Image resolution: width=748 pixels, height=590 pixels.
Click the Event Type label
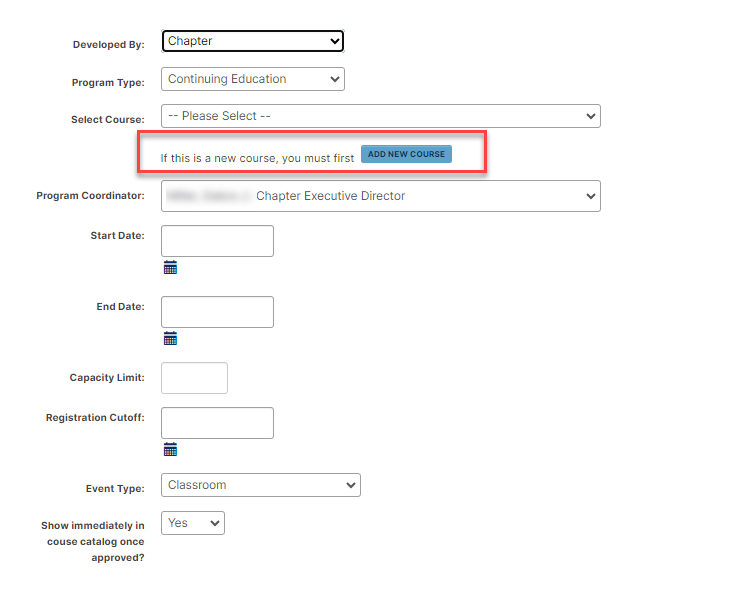click(x=115, y=488)
